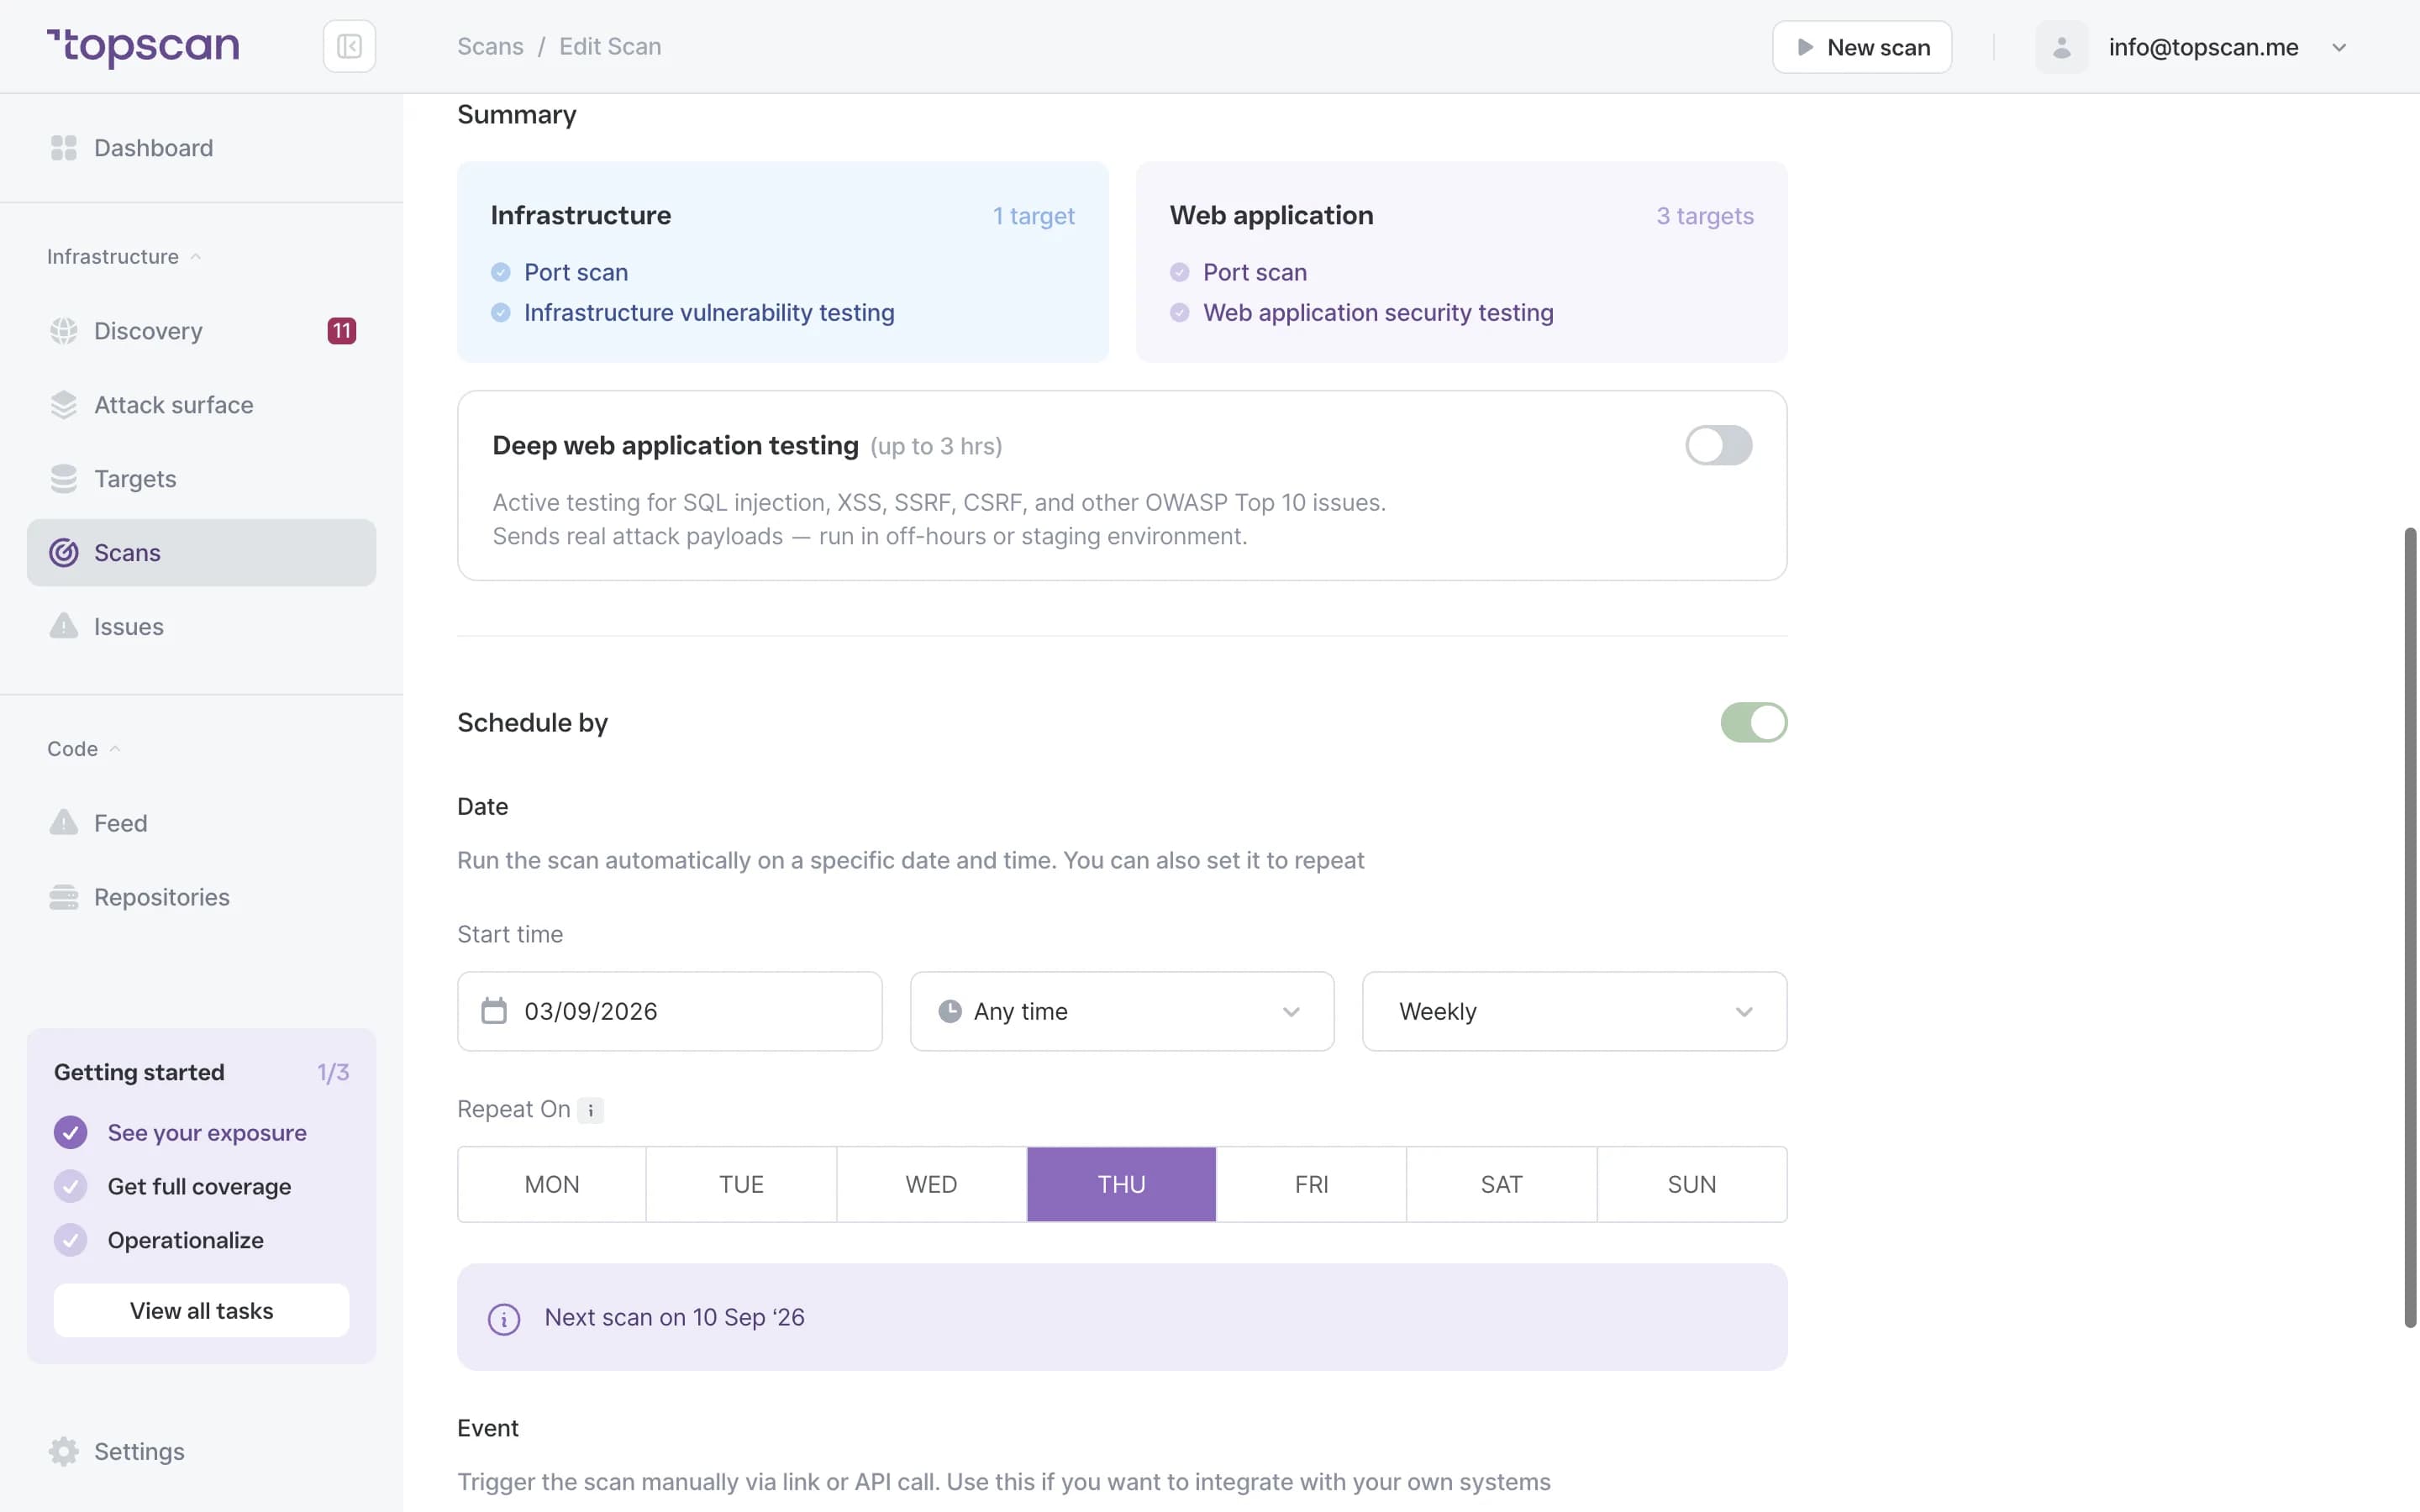The image size is (2420, 1512).
Task: Click the Scans radar icon
Action: point(63,553)
